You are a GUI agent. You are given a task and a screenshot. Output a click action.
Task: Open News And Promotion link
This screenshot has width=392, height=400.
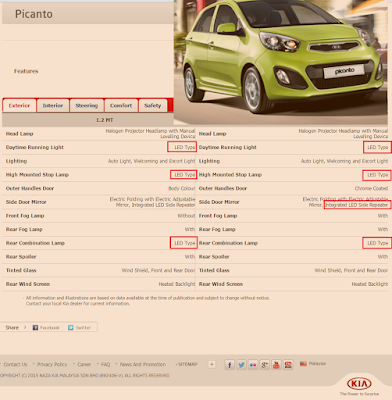(143, 364)
